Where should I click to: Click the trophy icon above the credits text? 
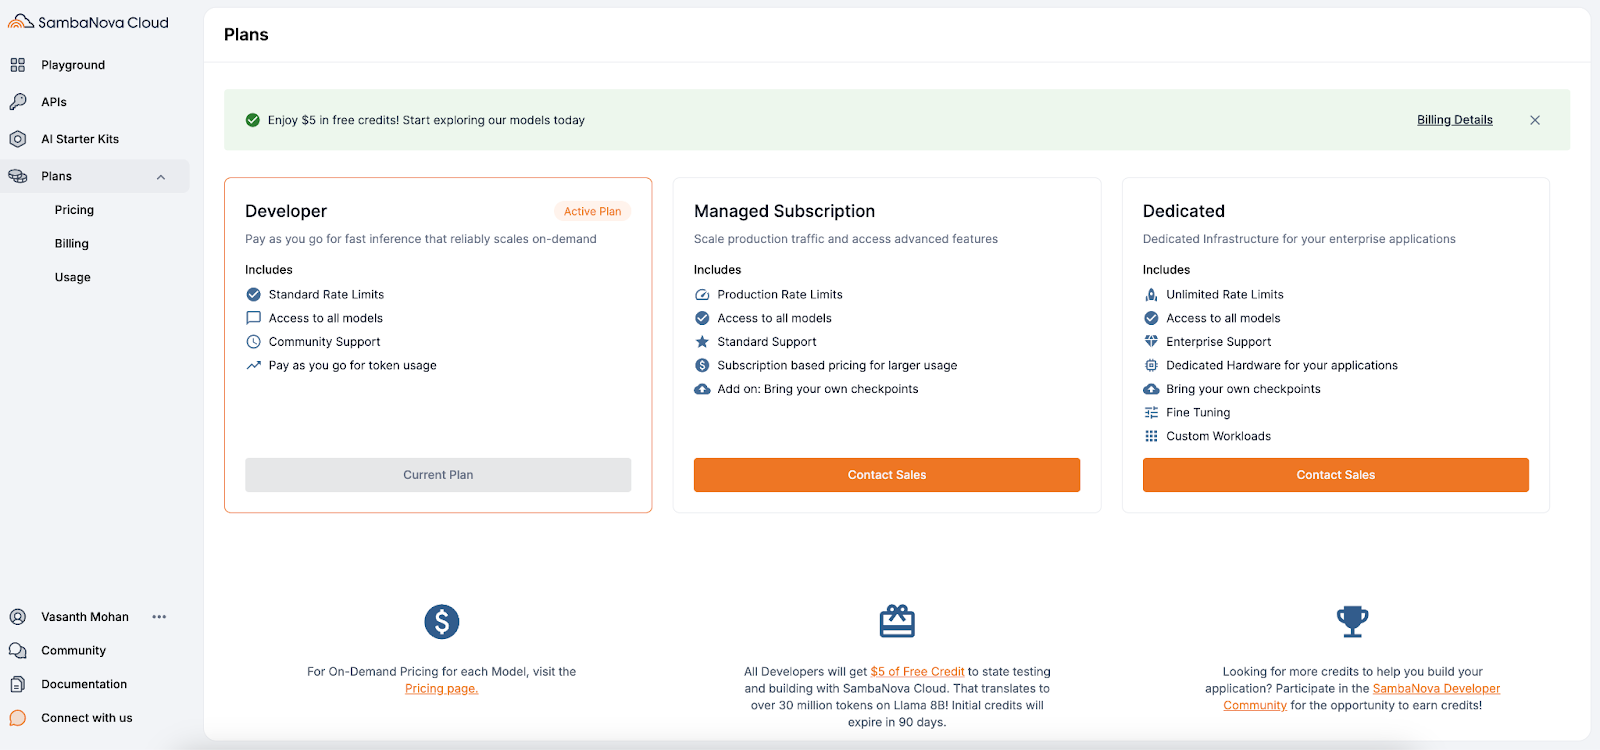pyautogui.click(x=1353, y=620)
